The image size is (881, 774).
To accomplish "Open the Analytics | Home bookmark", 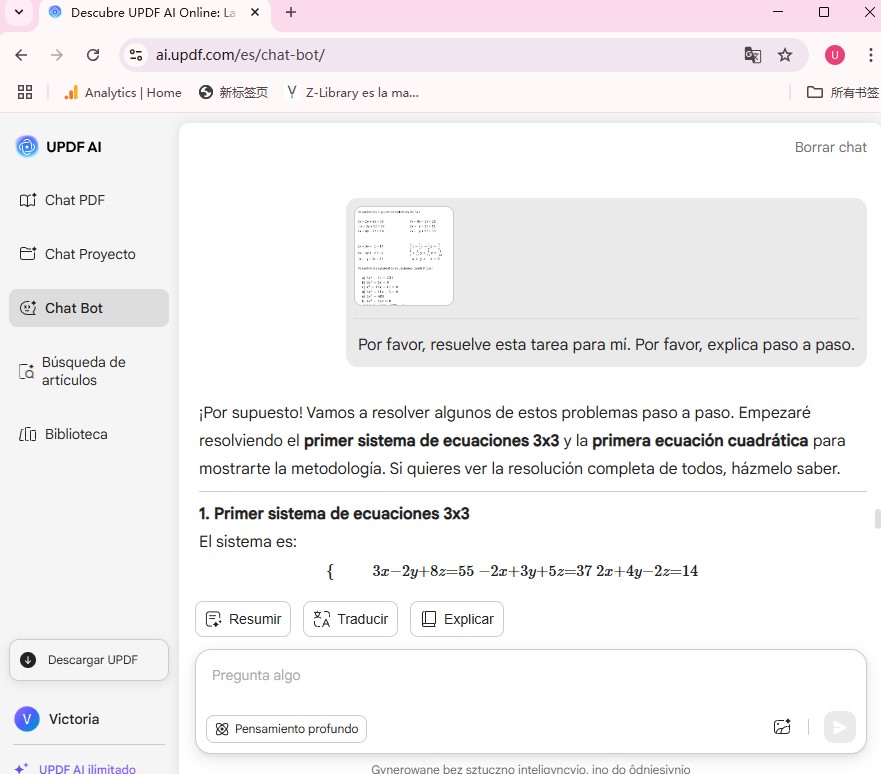I will point(122,92).
